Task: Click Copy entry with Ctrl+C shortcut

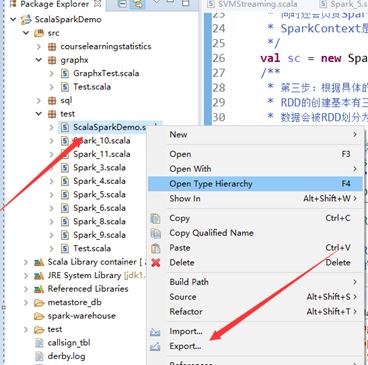Action: click(x=255, y=218)
